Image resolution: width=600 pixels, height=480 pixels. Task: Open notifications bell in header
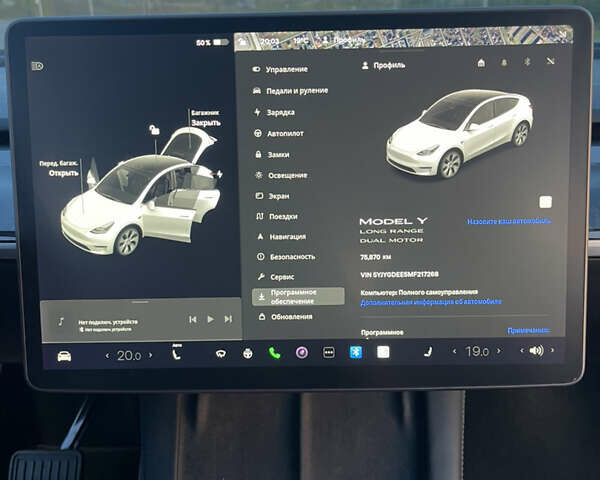click(504, 62)
